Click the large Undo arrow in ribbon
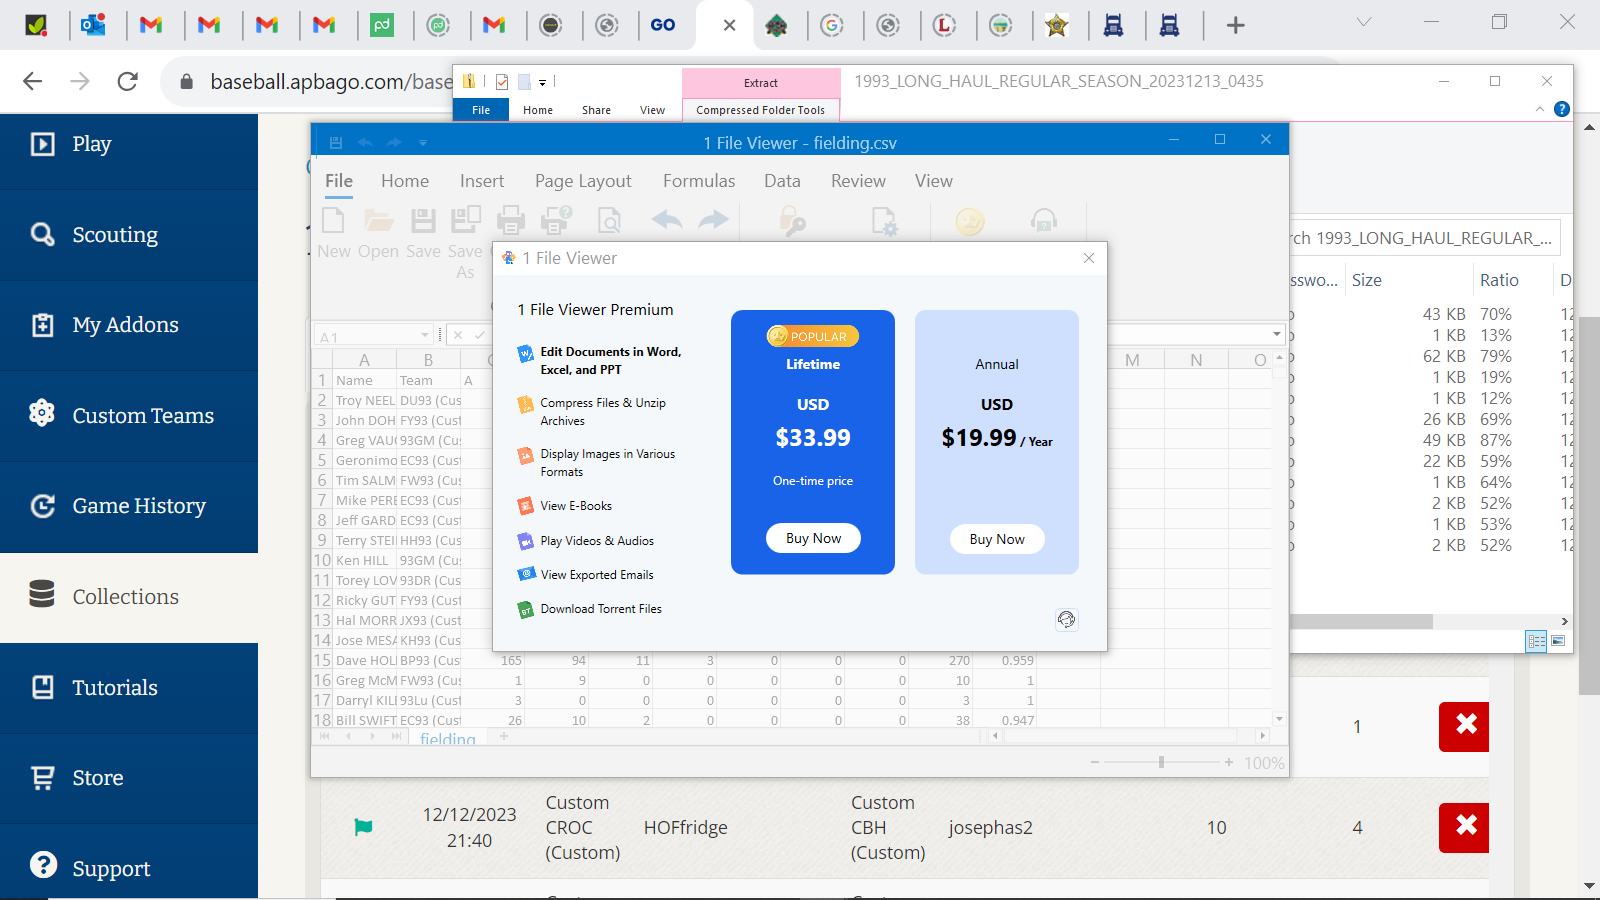This screenshot has width=1600, height=900. (667, 220)
